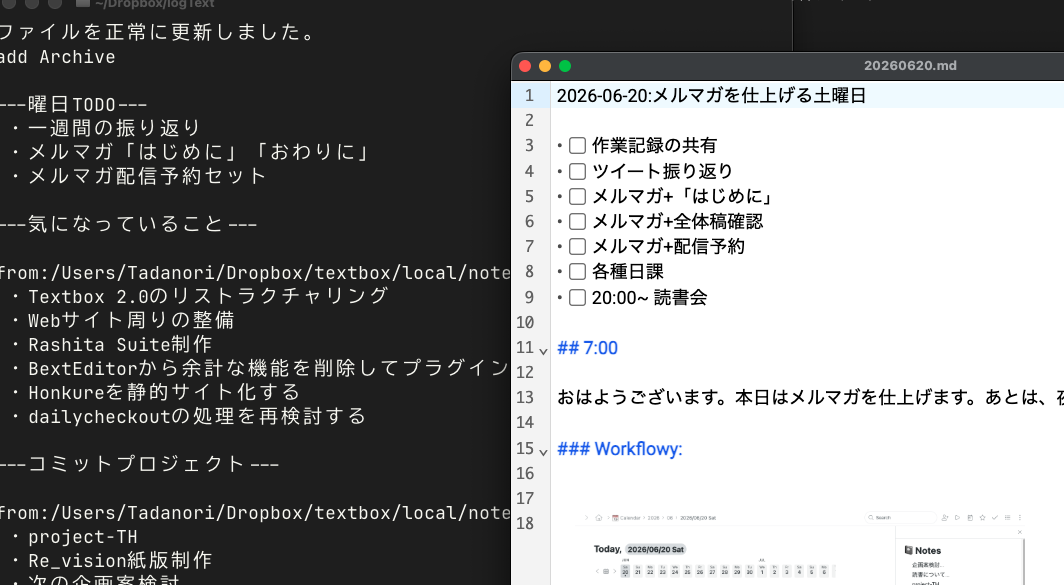The image size is (1064, 585).
Task: Click the Notes heading book icon
Action: pyautogui.click(x=909, y=550)
